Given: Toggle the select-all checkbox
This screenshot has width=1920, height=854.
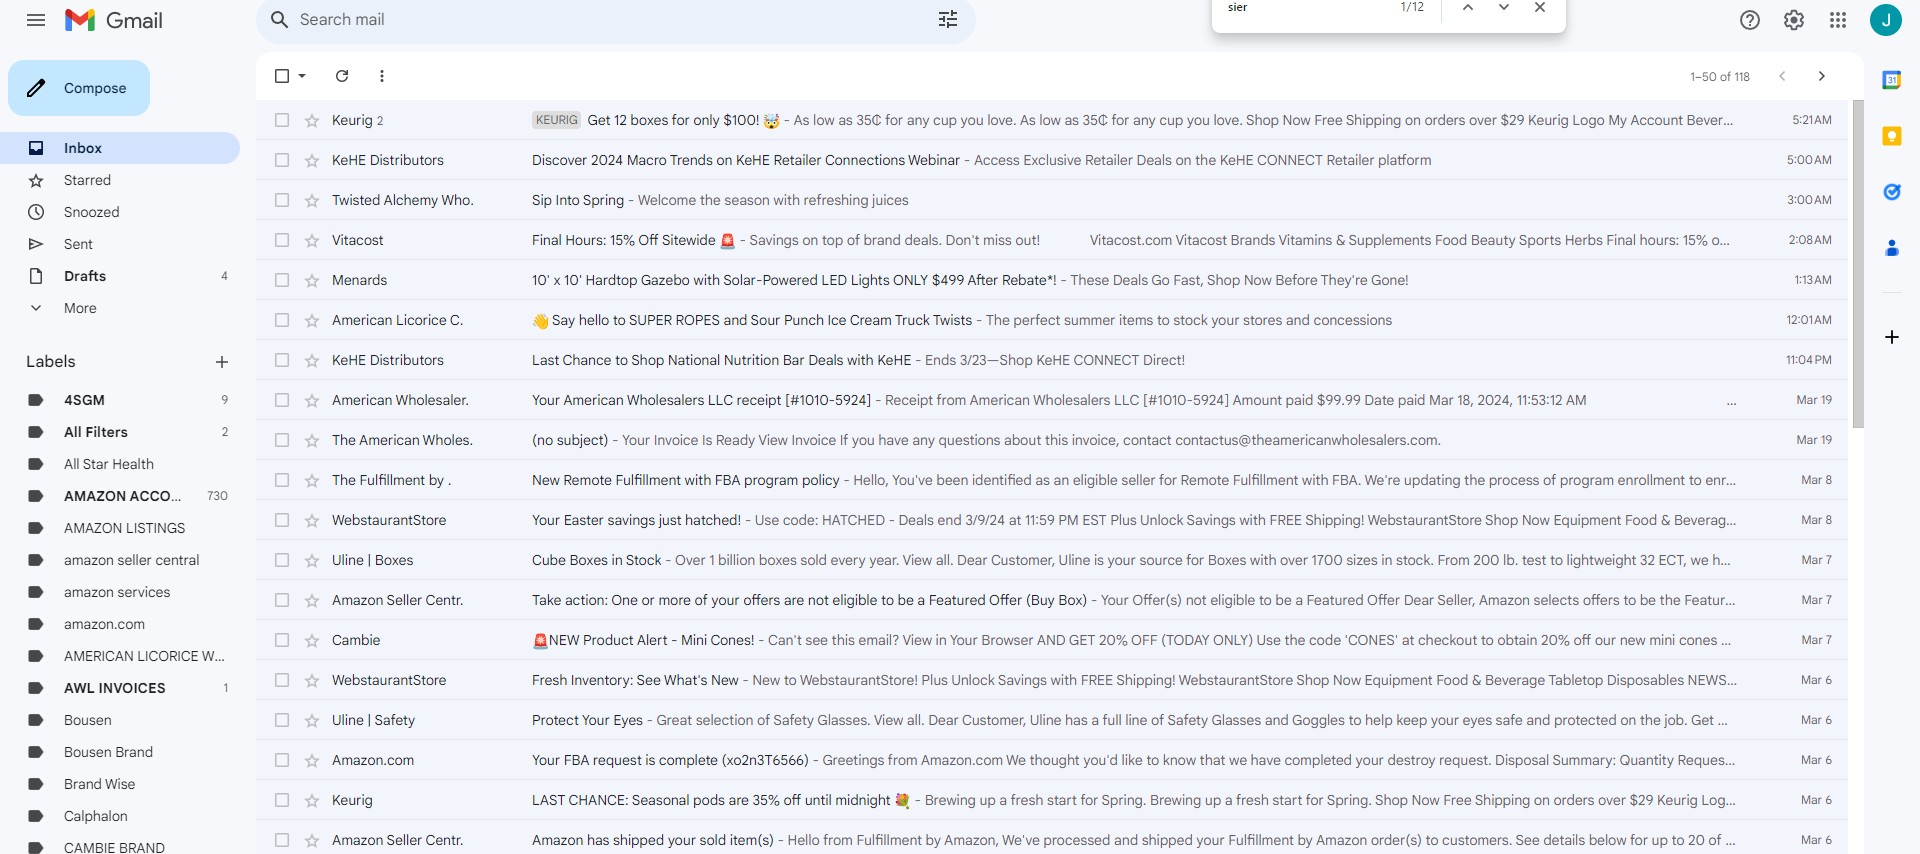Looking at the screenshot, I should [282, 76].
